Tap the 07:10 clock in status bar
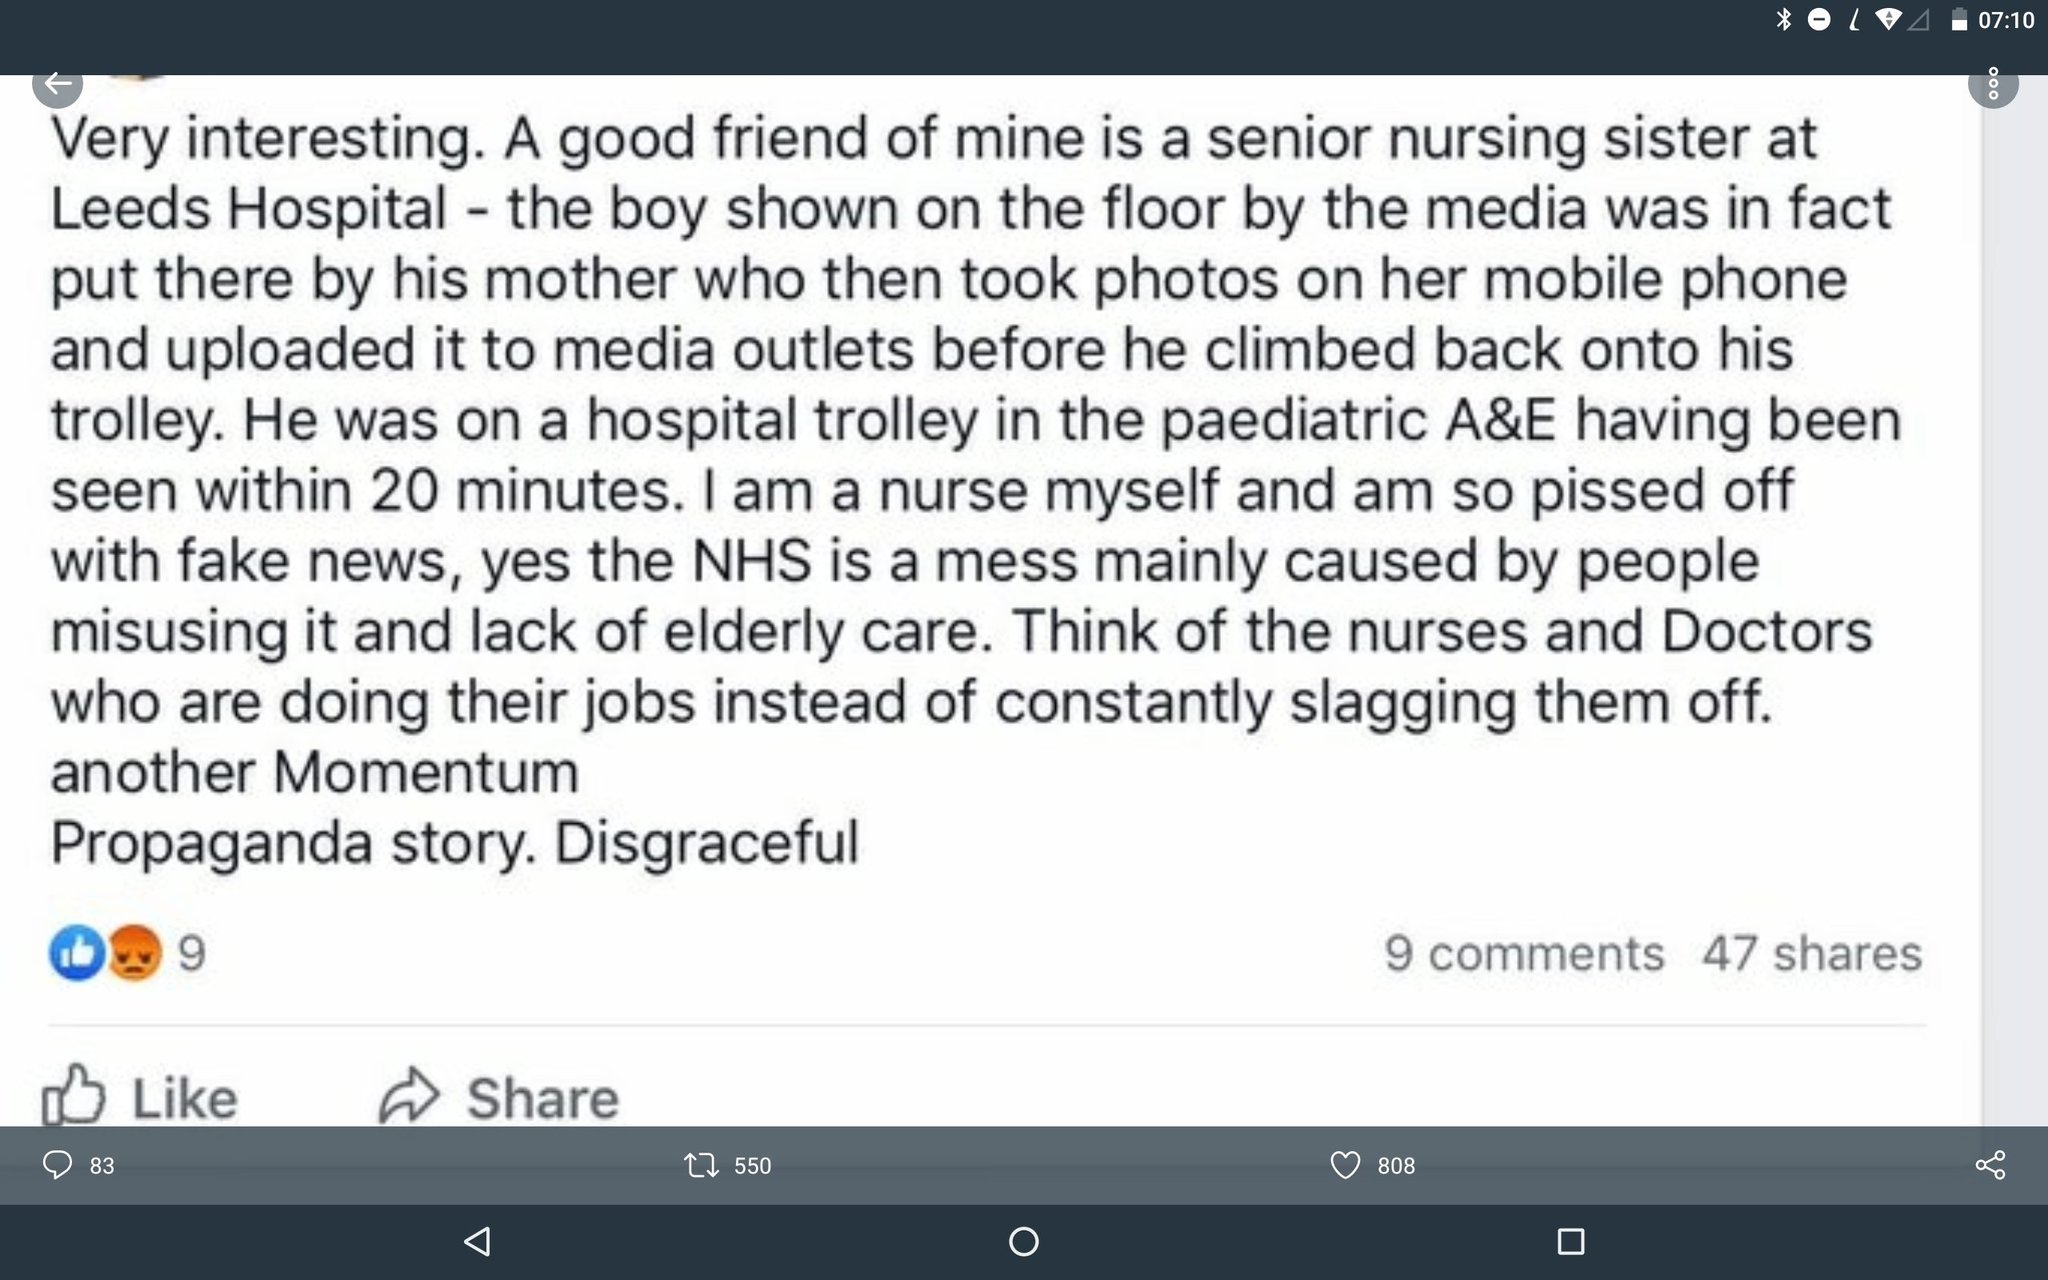This screenshot has height=1280, width=2048. (x=2006, y=20)
